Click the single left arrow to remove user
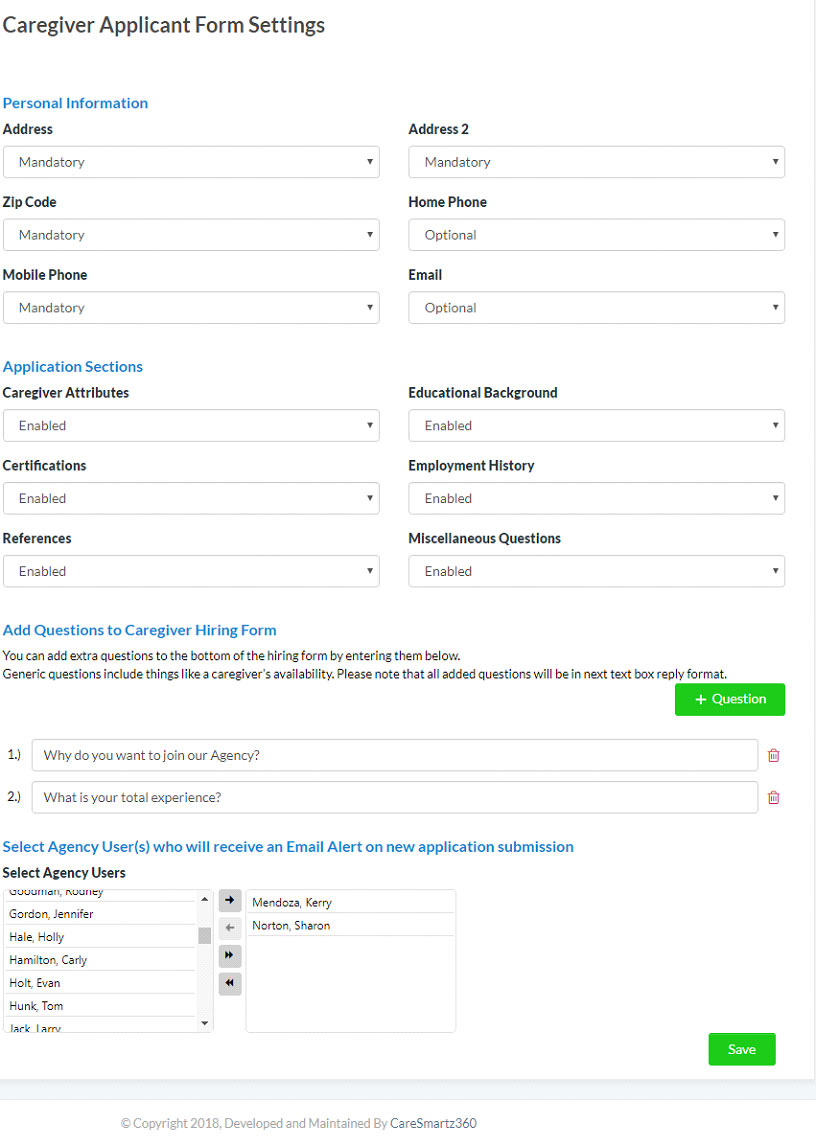 (230, 928)
